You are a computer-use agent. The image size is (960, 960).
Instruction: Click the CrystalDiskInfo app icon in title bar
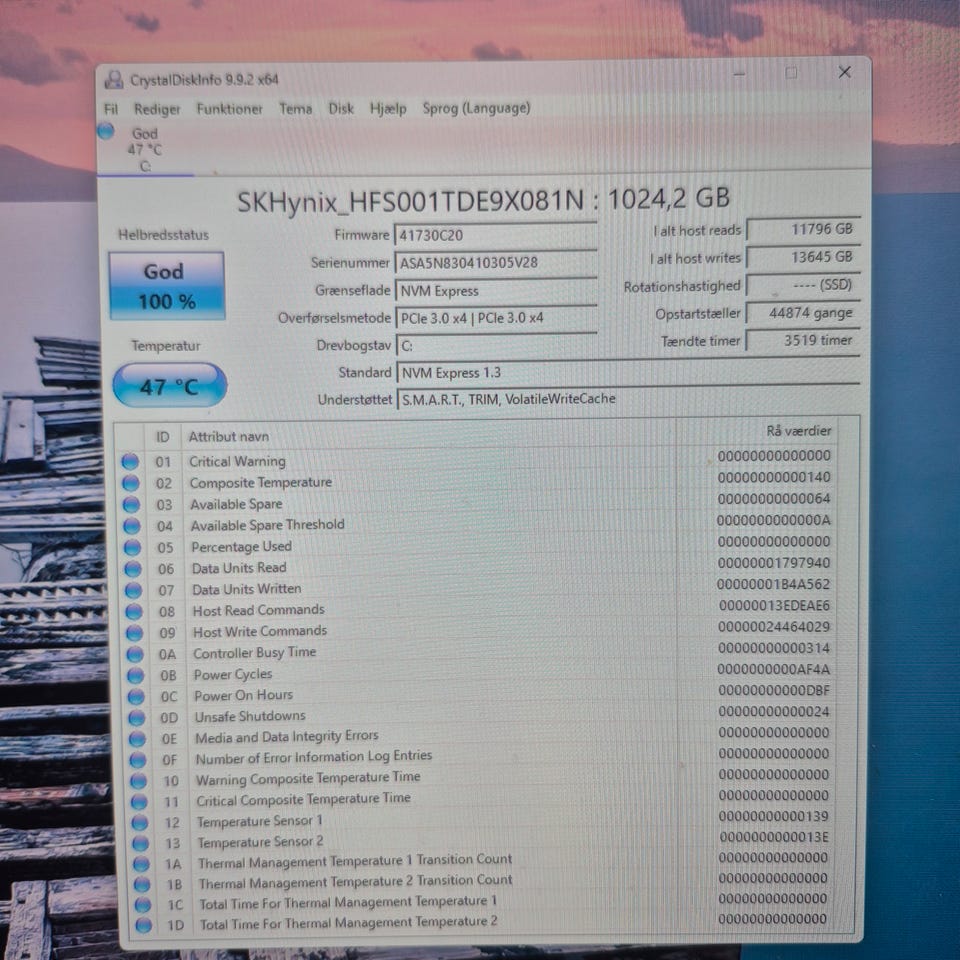(x=114, y=80)
